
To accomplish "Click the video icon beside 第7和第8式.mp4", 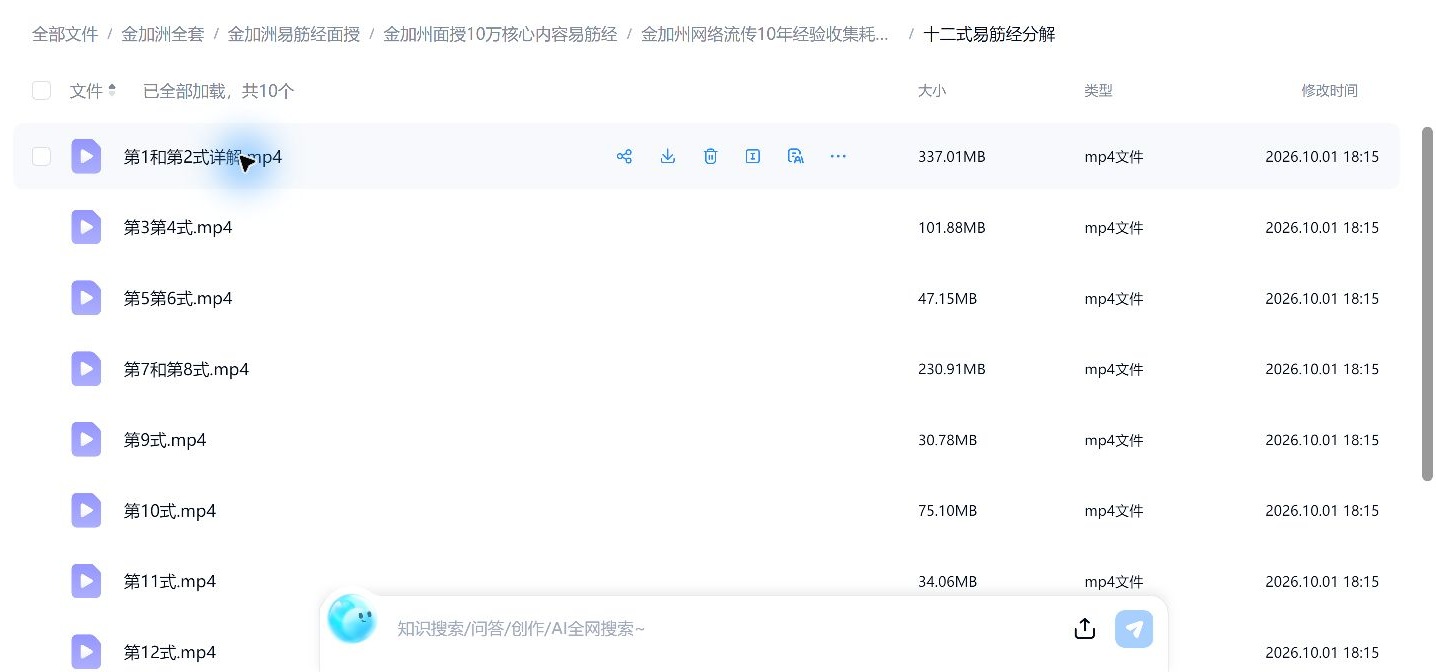I will [86, 369].
